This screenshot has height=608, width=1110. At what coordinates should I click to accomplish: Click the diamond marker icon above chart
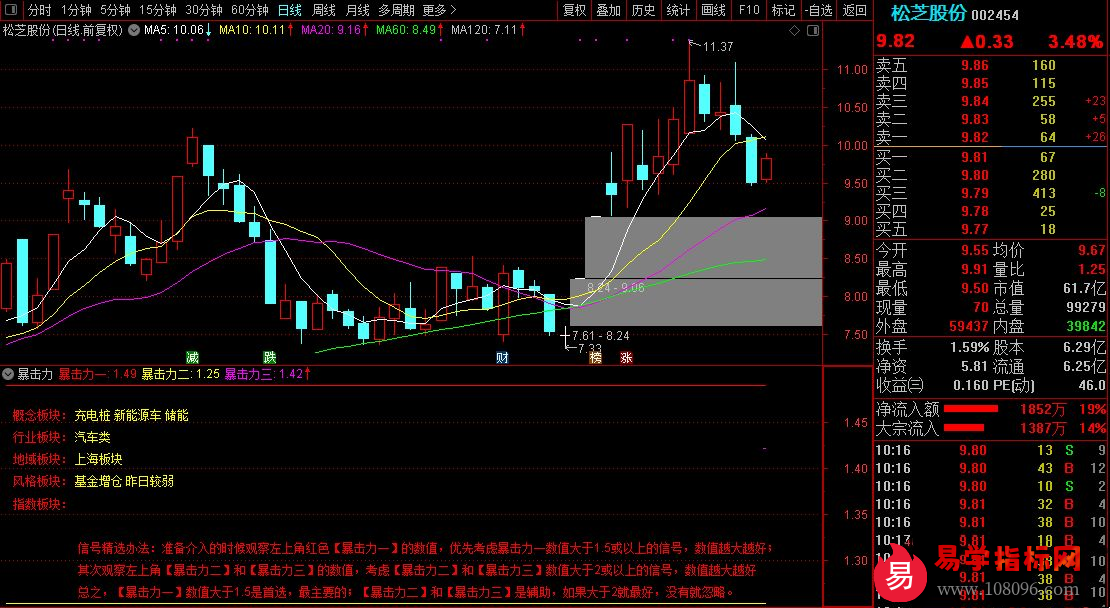(794, 30)
